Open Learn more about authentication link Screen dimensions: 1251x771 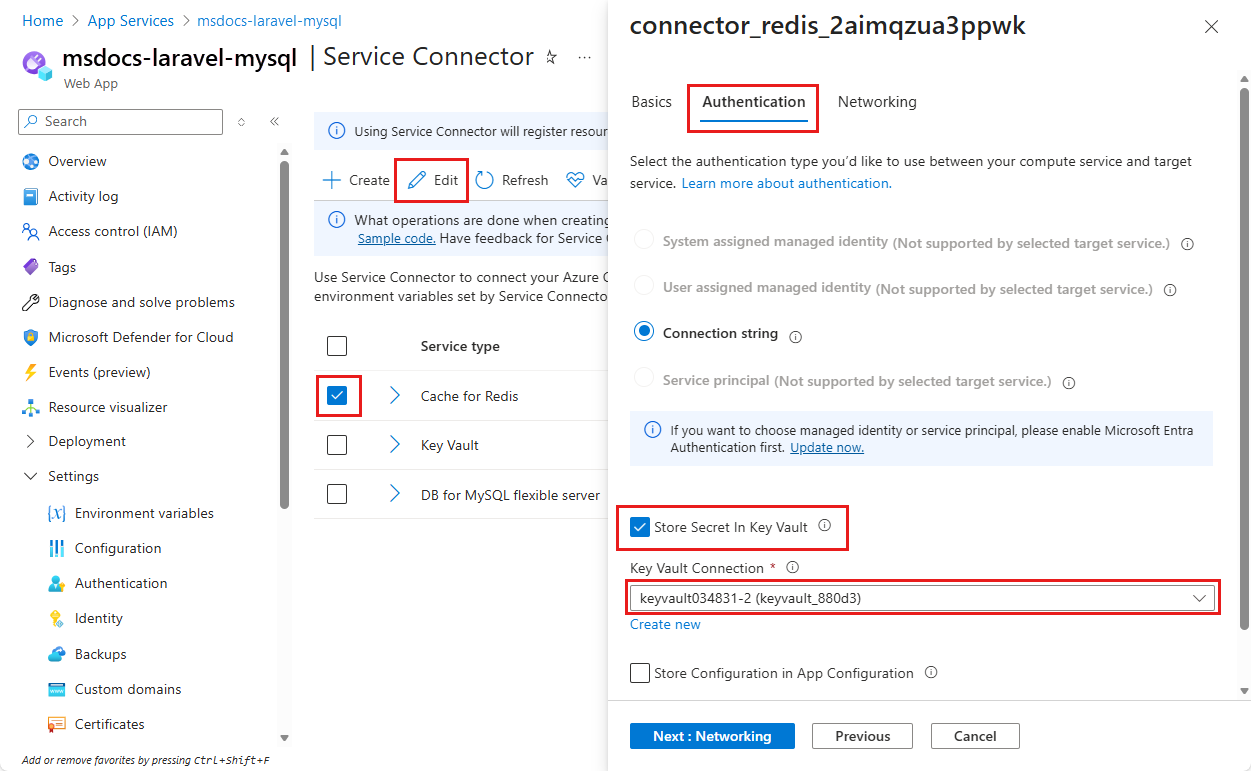786,183
